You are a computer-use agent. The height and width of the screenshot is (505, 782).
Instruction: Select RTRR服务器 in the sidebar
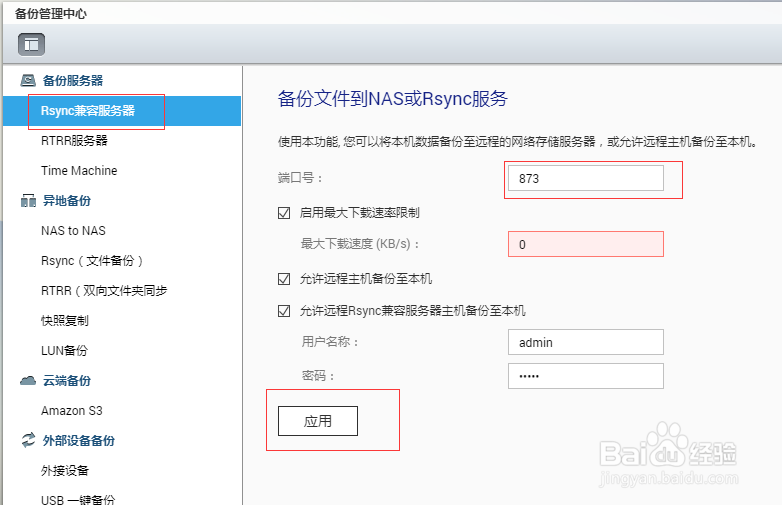click(x=74, y=141)
